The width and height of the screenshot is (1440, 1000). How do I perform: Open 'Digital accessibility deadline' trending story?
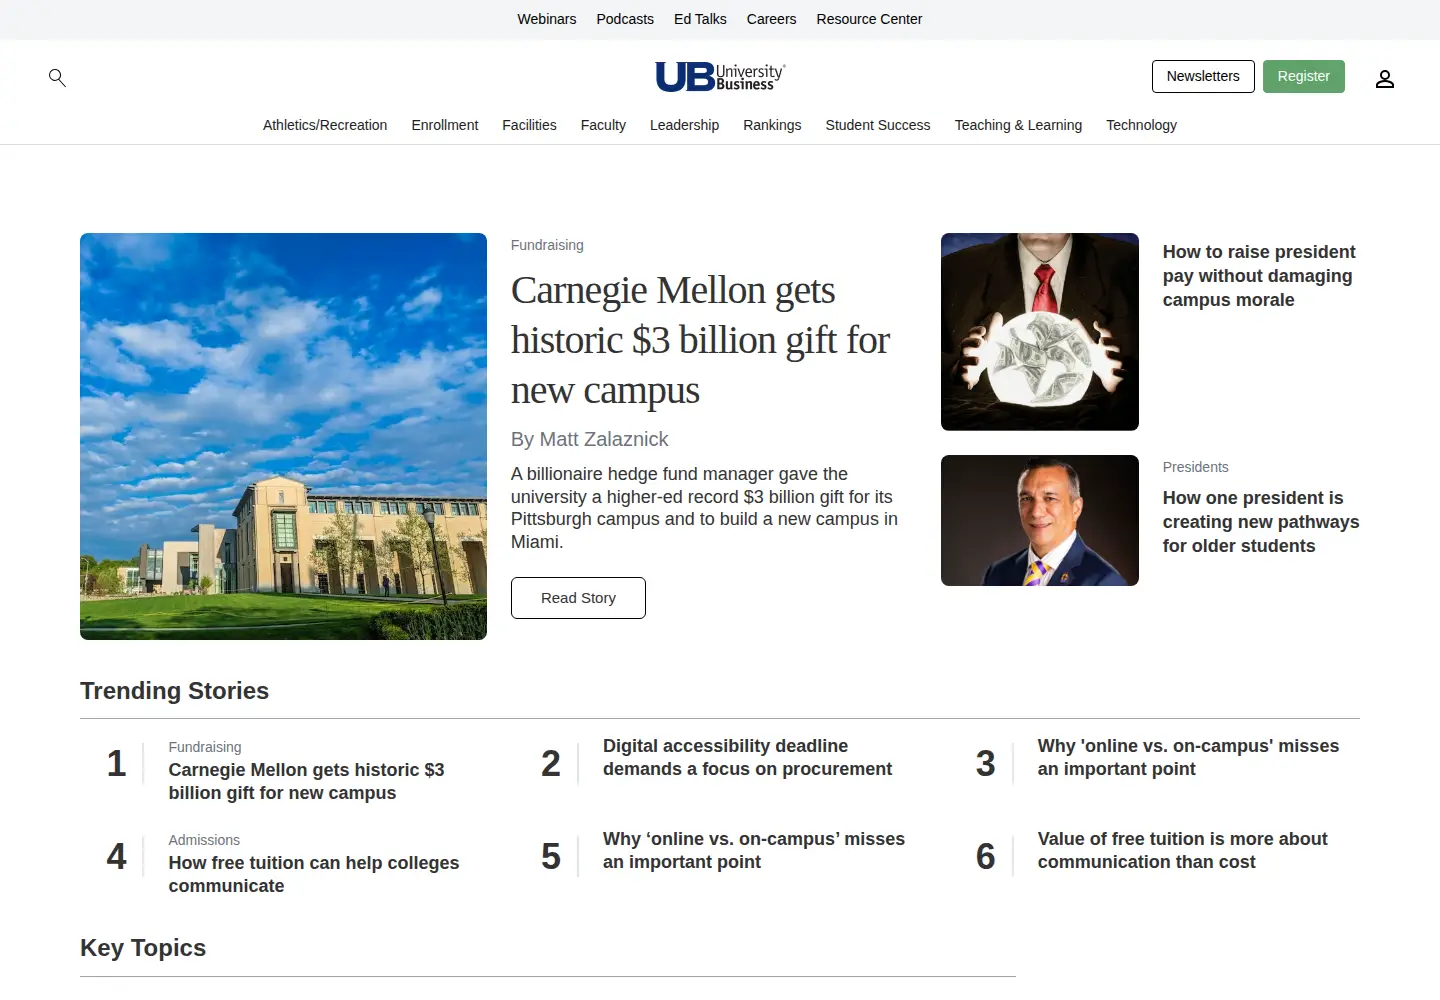pos(747,757)
